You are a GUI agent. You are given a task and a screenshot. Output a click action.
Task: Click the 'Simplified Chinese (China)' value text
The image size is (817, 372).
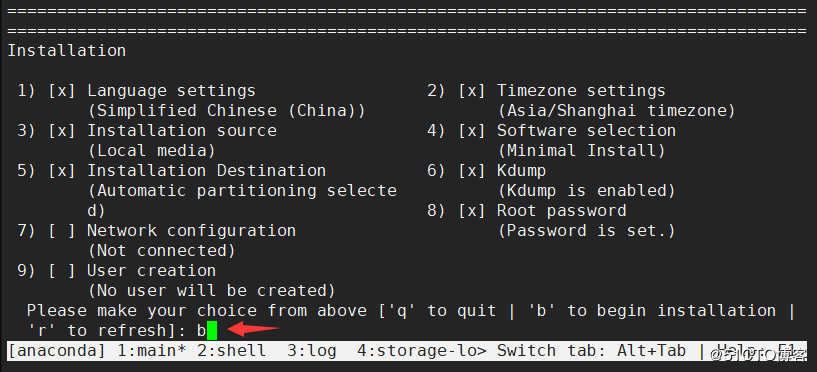click(226, 111)
